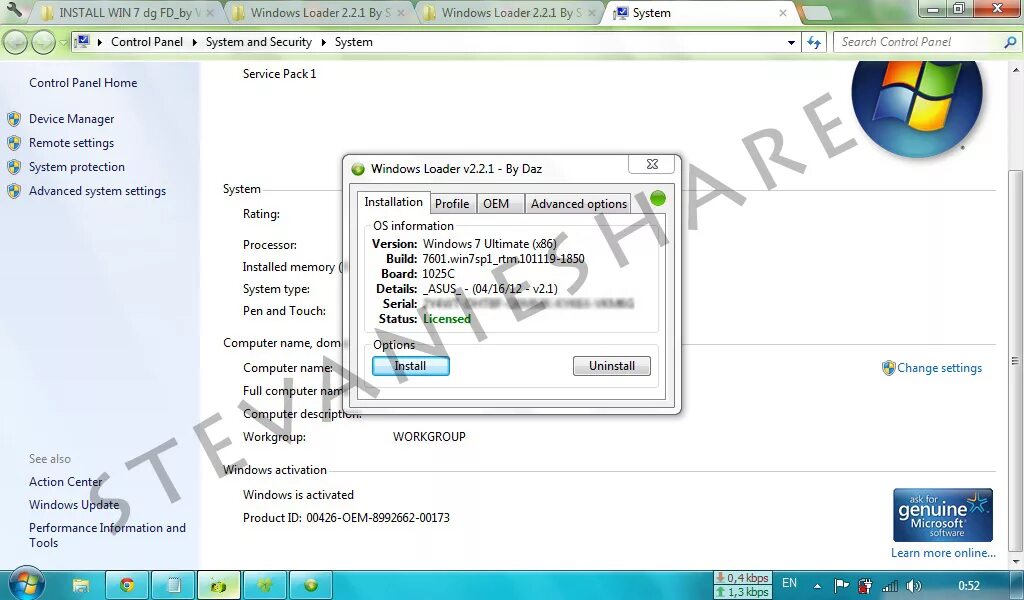Image resolution: width=1024 pixels, height=600 pixels.
Task: Click the Product ID 00426-OEM-8992662-00173 text
Action: coord(346,518)
